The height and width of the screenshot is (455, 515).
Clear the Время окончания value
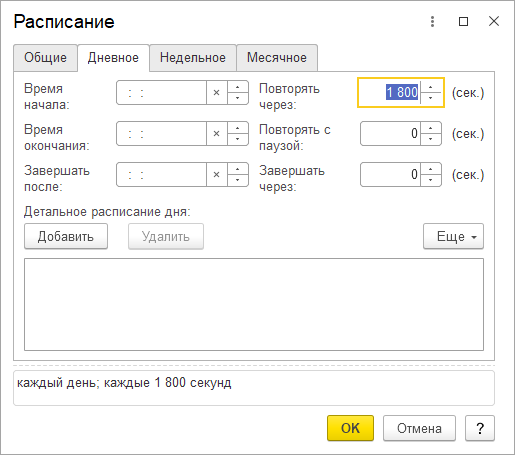[216, 133]
